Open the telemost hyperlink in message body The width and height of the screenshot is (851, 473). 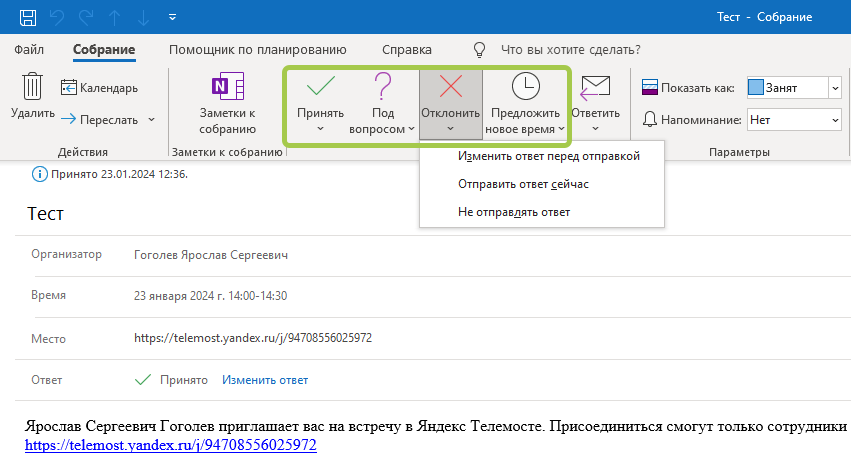(x=171, y=445)
